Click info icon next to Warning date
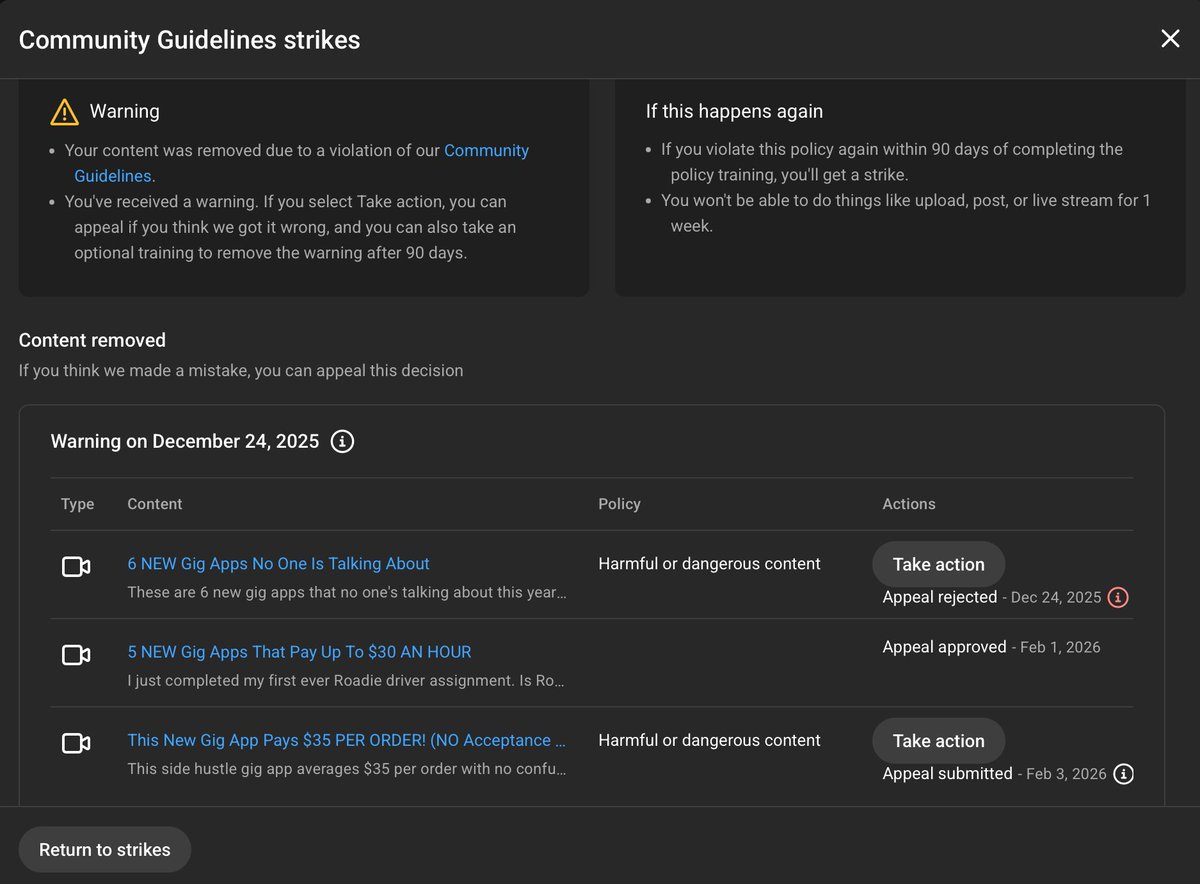The image size is (1200, 884). click(x=342, y=441)
